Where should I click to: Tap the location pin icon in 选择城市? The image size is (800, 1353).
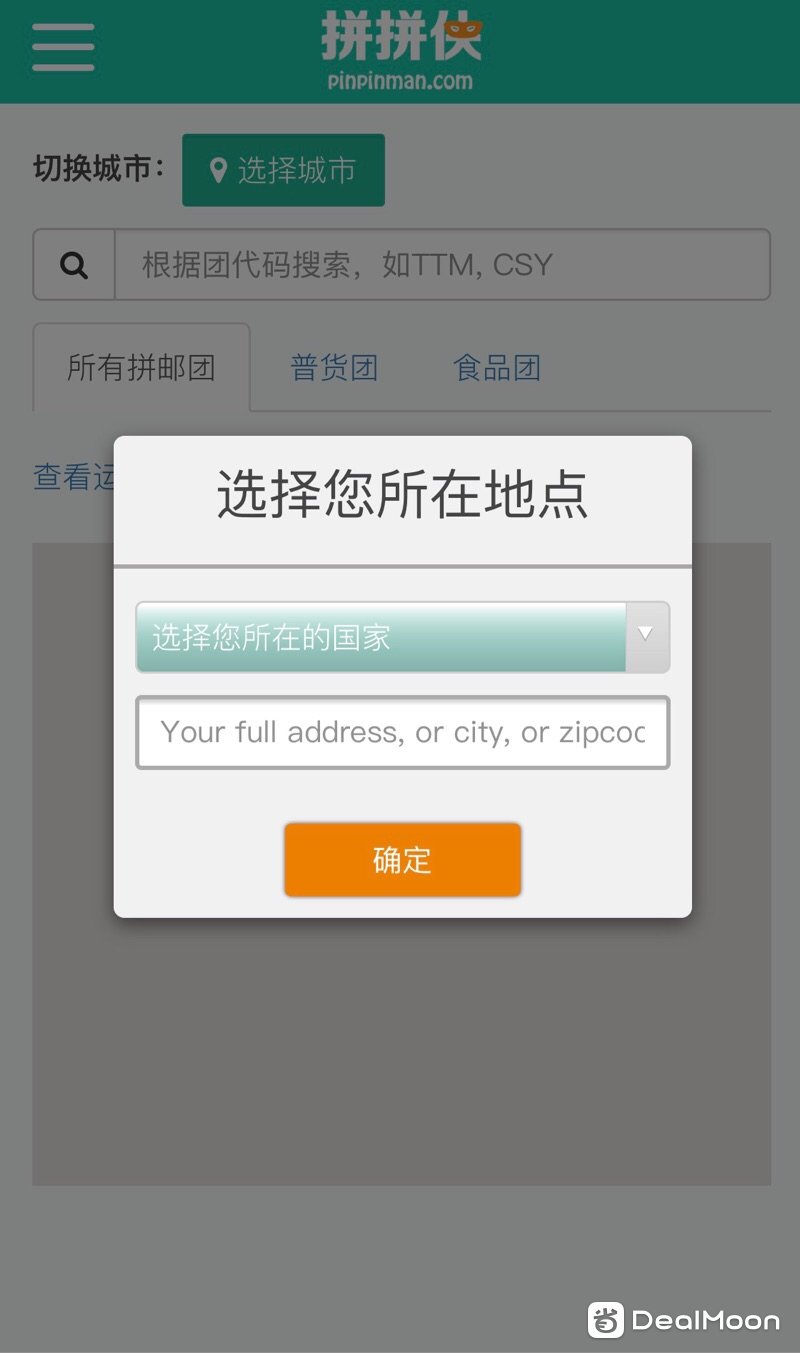pos(218,171)
